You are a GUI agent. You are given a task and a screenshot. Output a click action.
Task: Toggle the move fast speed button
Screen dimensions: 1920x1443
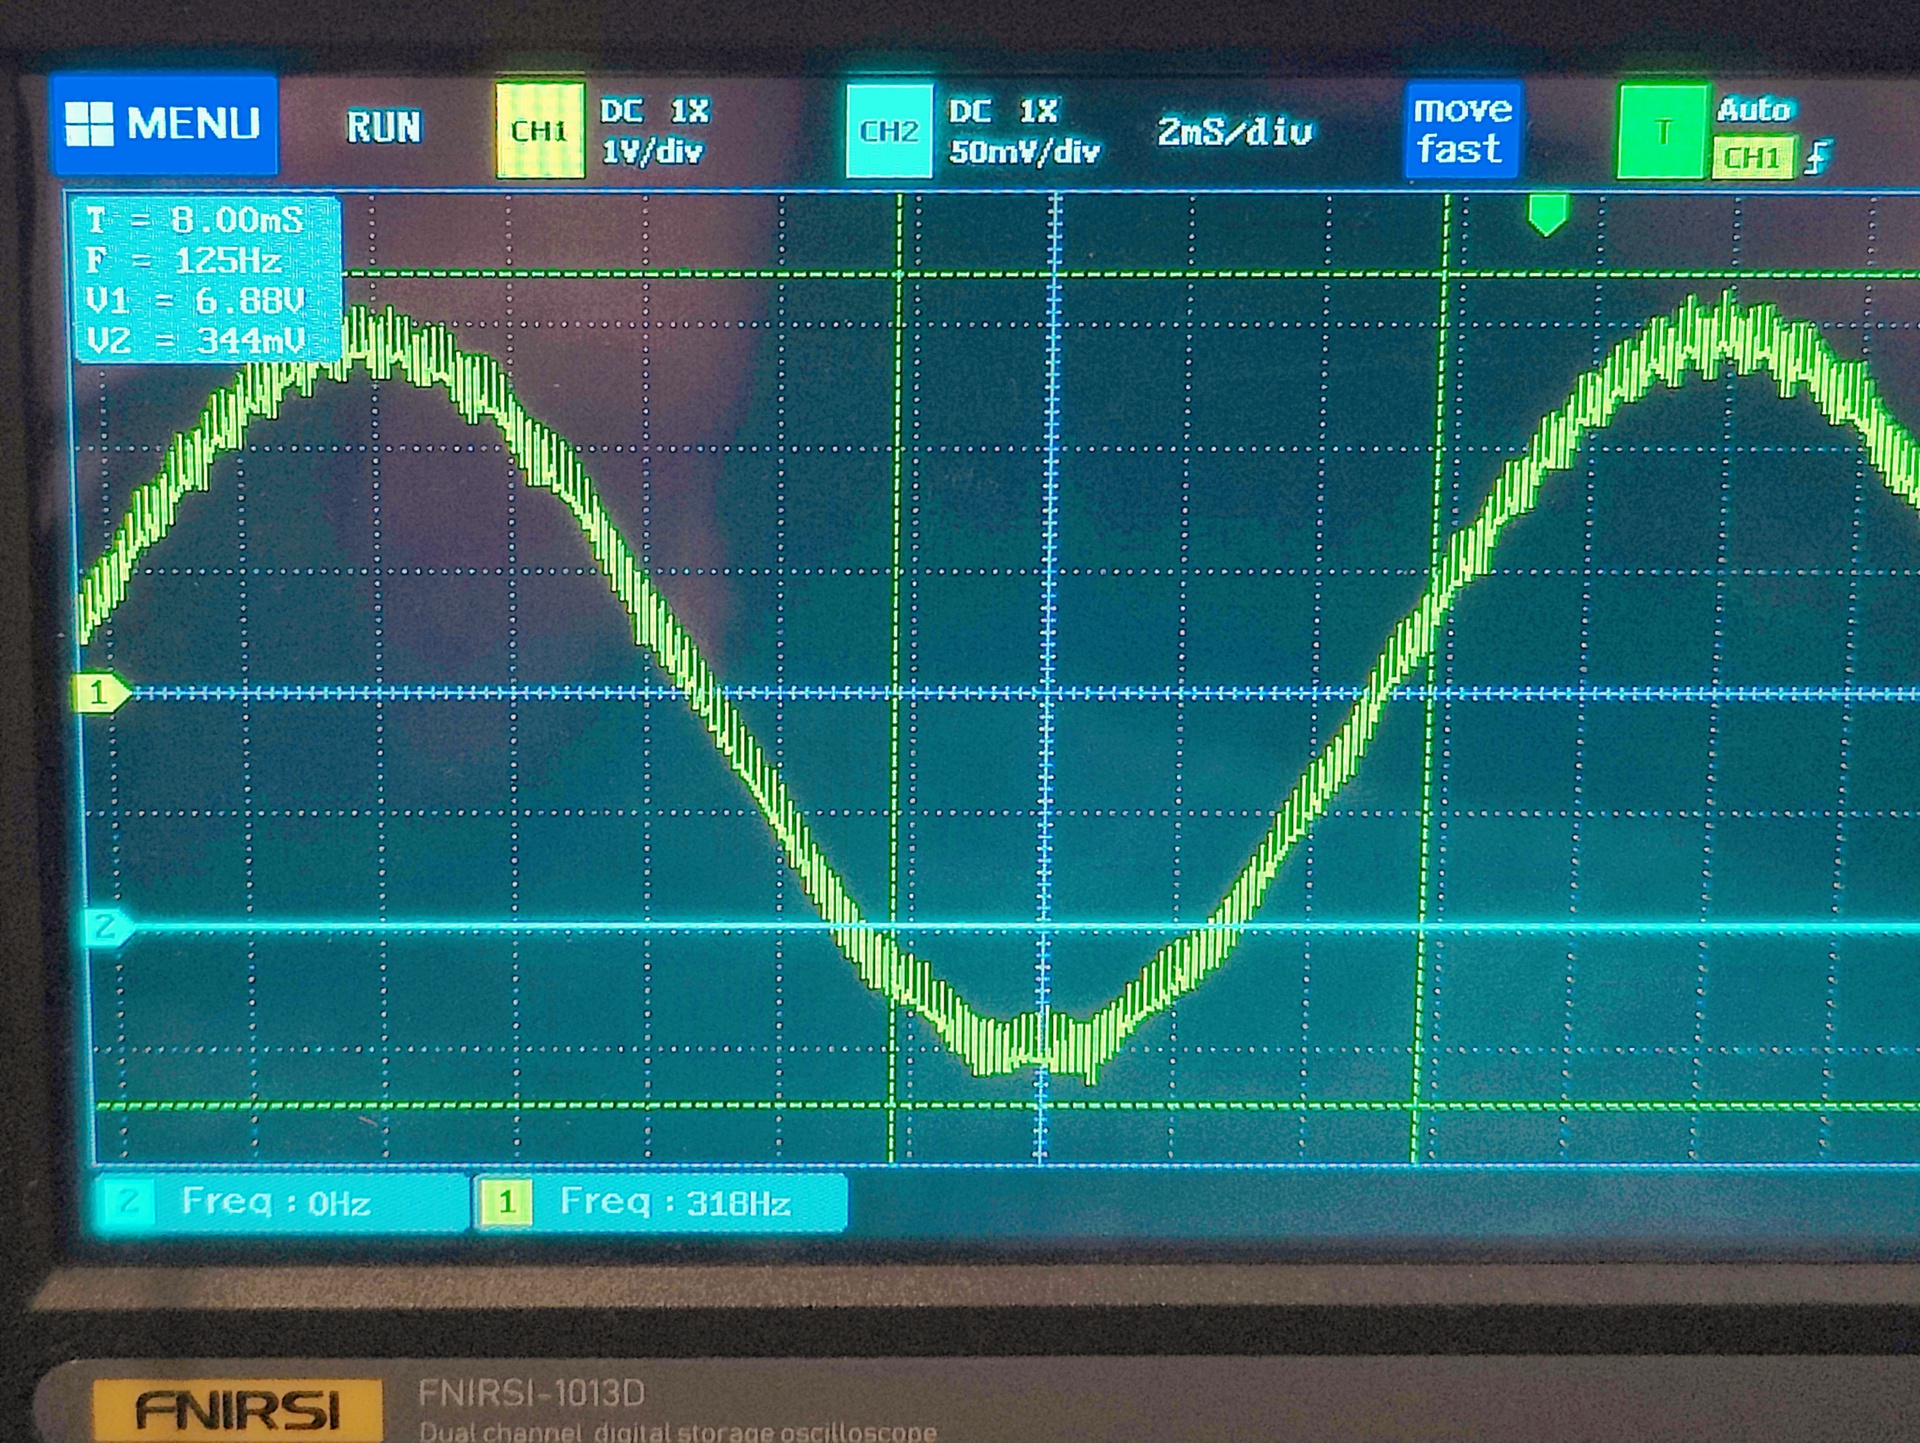coord(1461,130)
